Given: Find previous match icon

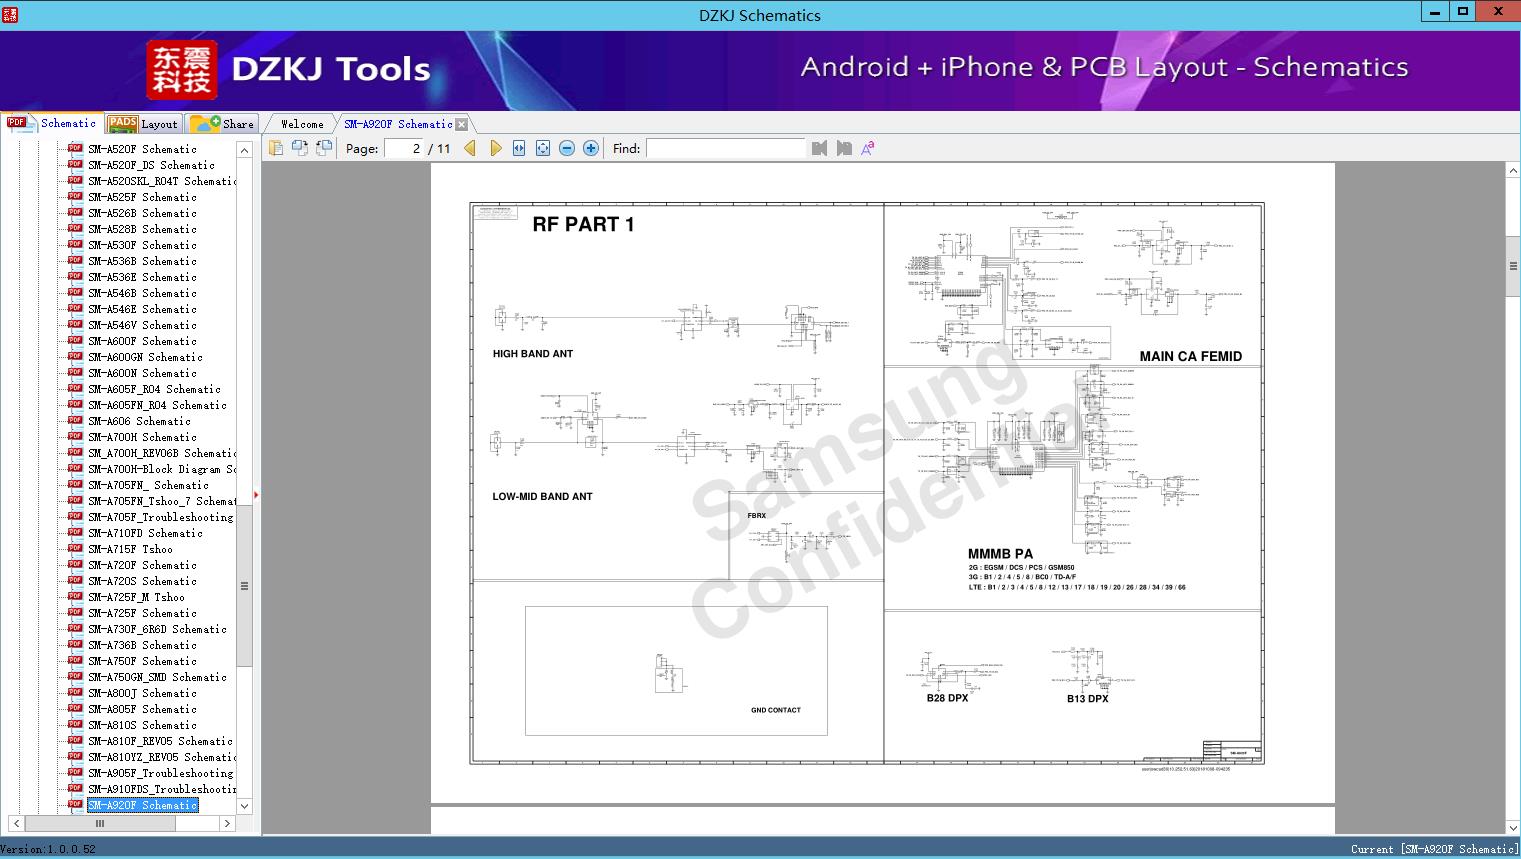Looking at the screenshot, I should click(x=820, y=148).
